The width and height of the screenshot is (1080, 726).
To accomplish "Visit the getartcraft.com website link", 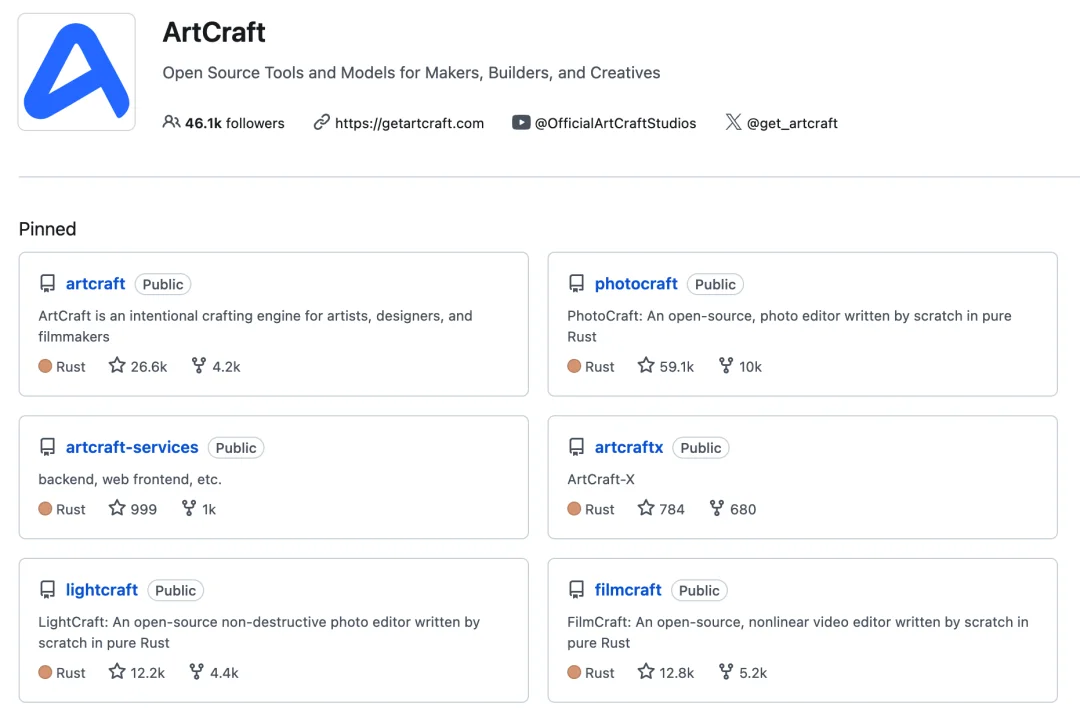I will pos(408,123).
